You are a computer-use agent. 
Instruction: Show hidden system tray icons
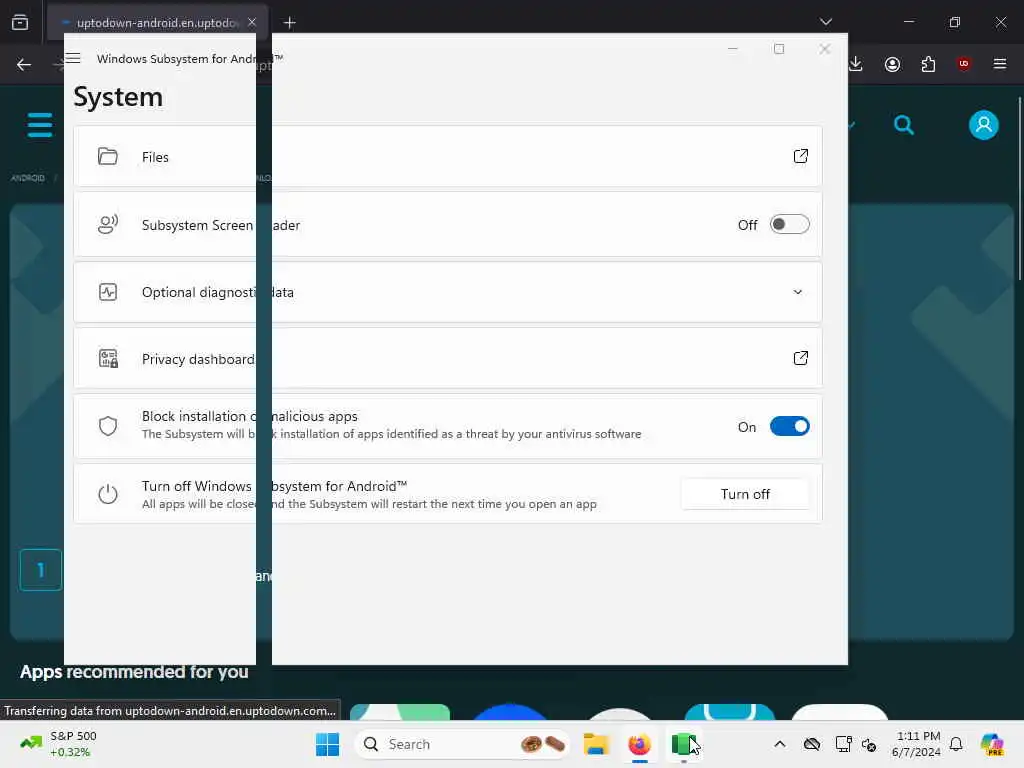[780, 744]
